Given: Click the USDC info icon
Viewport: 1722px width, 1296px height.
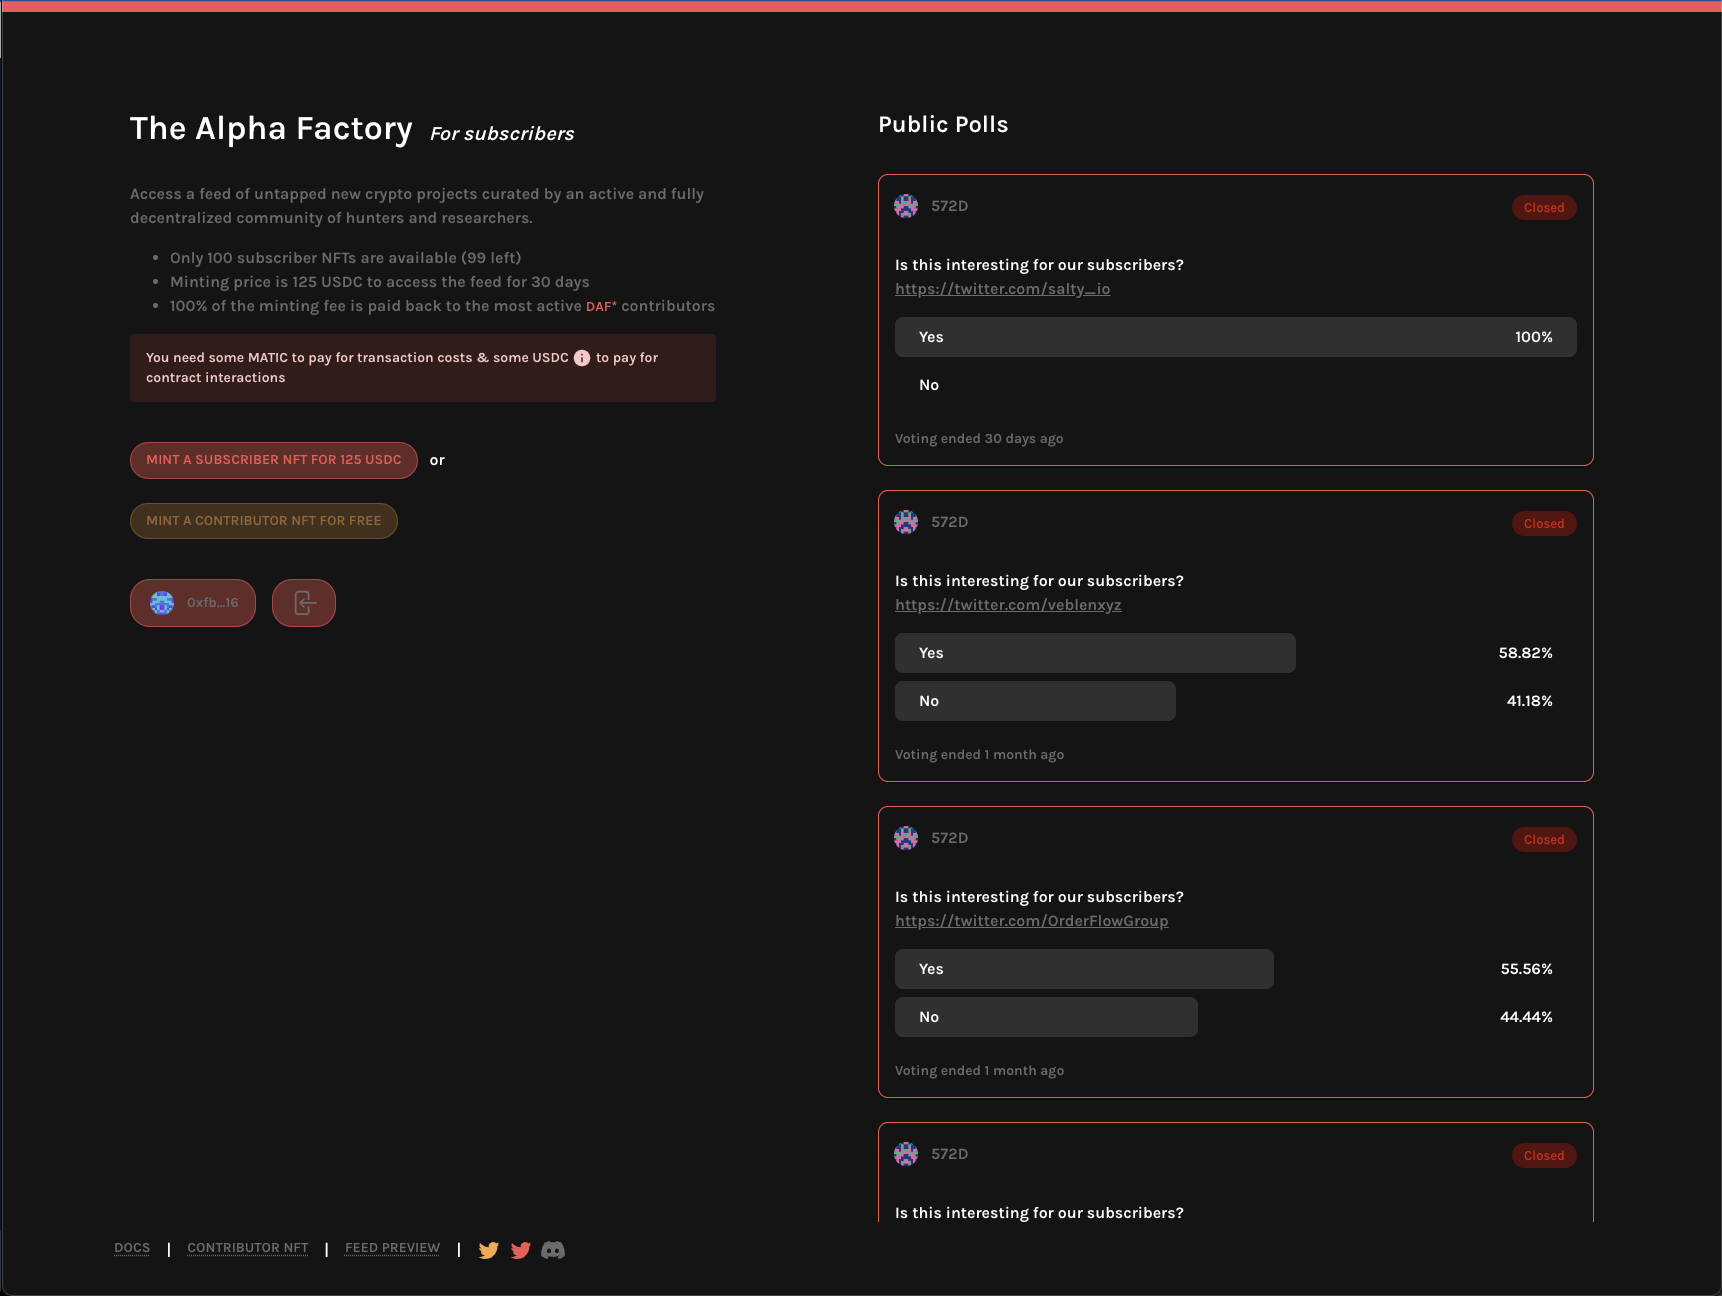Looking at the screenshot, I should click(x=582, y=358).
